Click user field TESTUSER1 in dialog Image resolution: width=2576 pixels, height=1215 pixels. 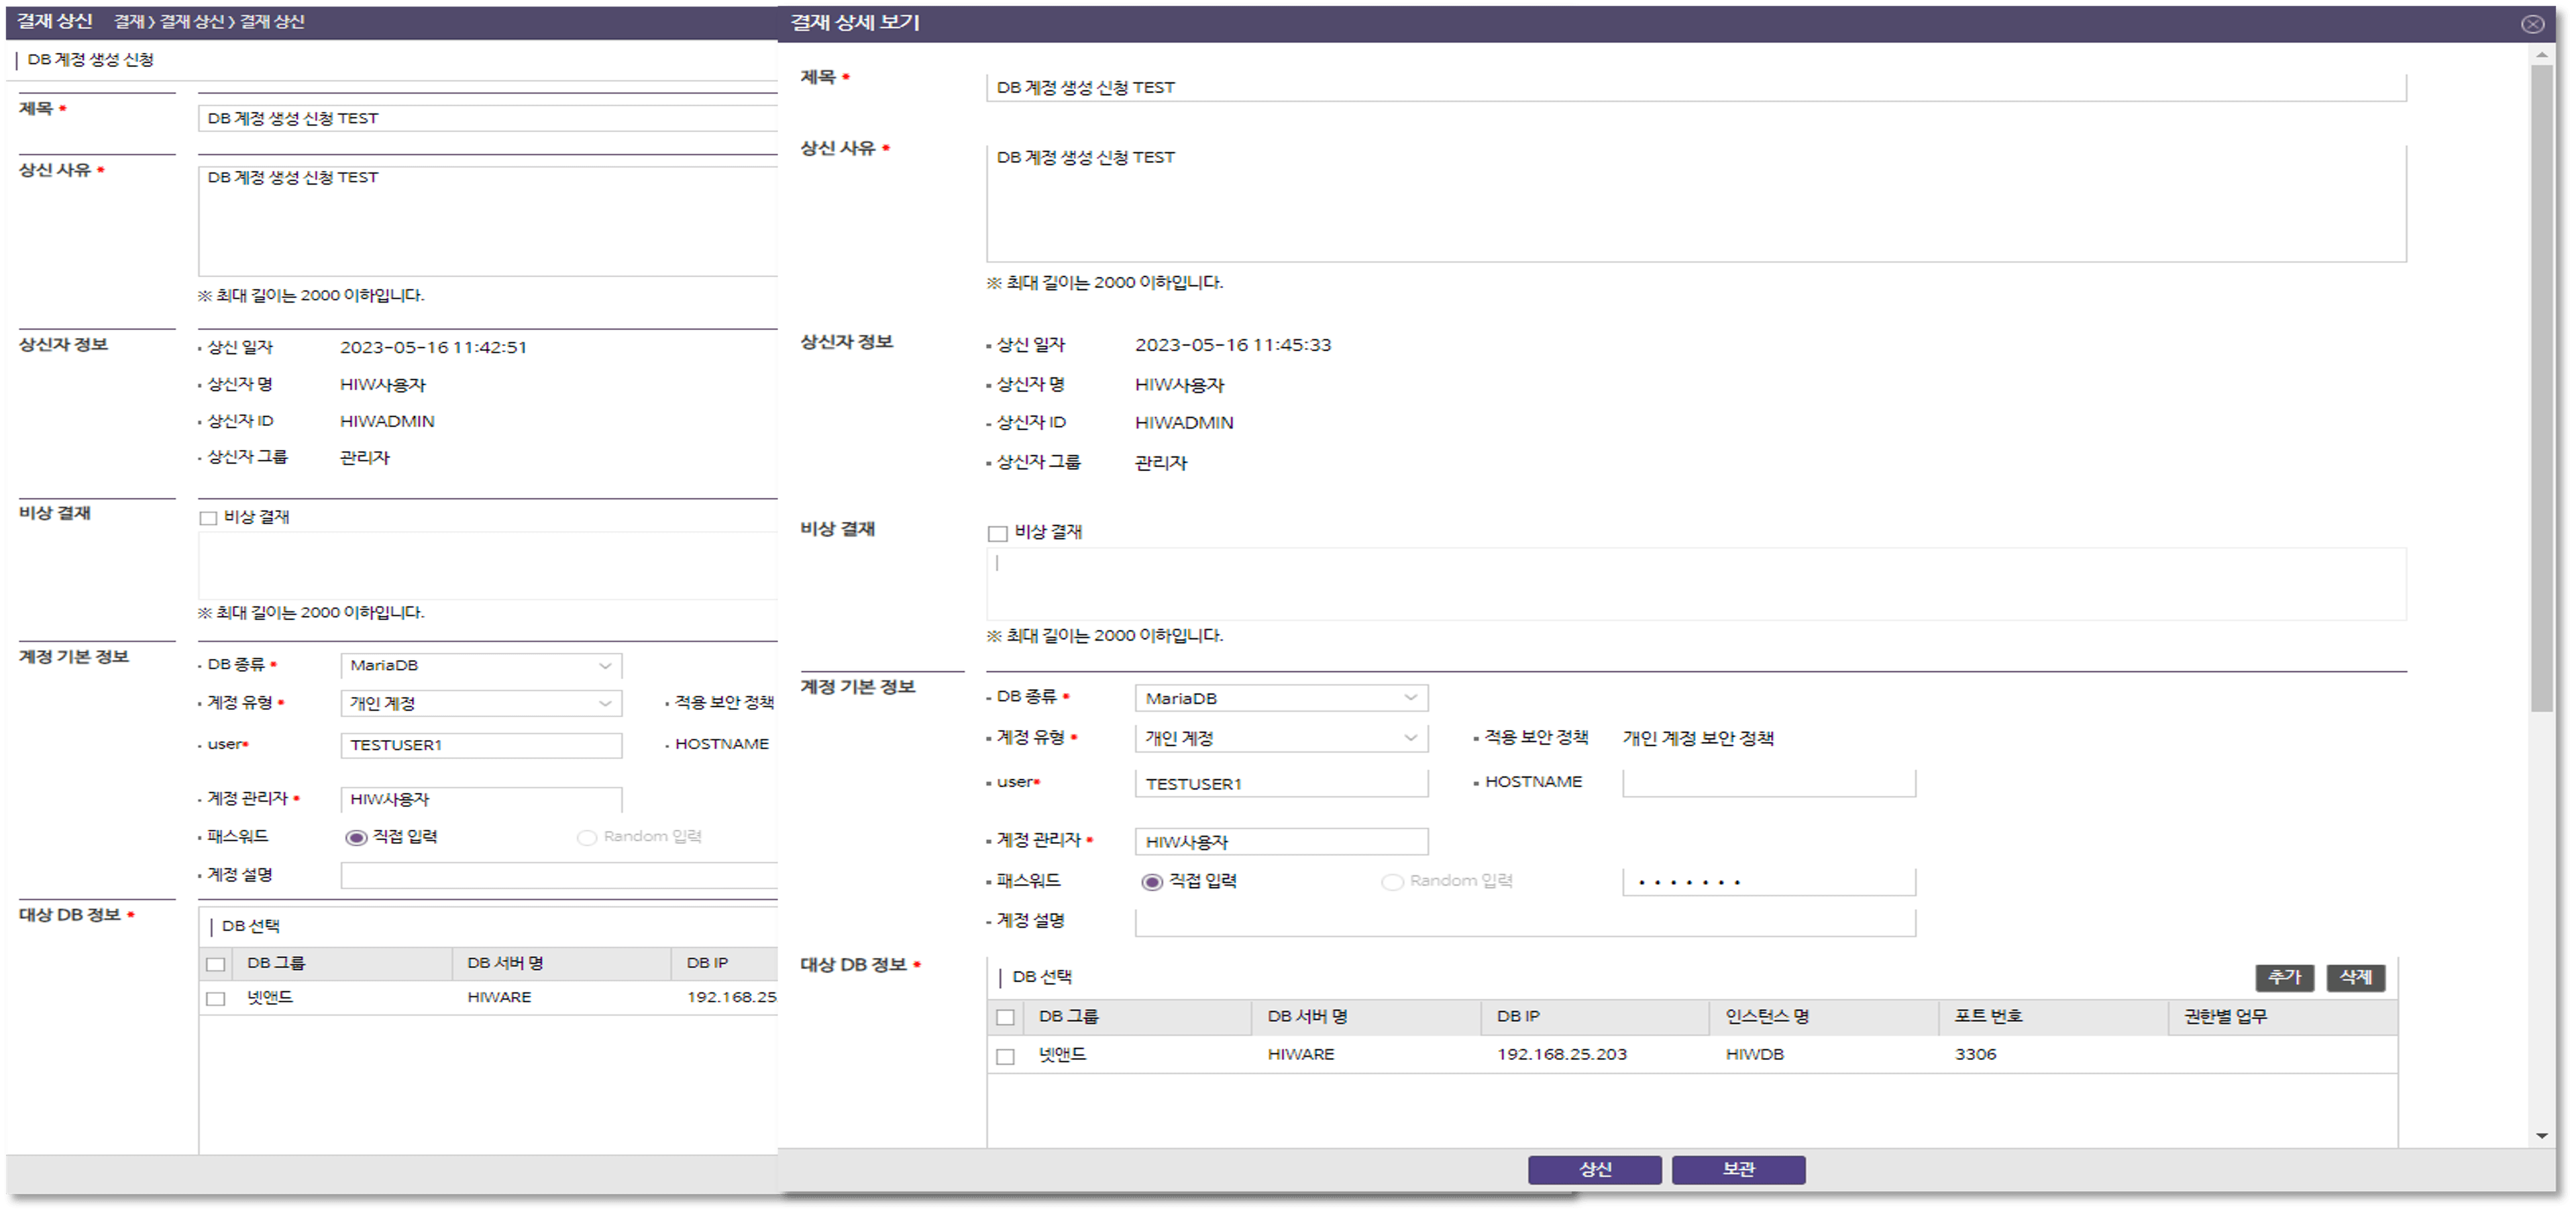click(1281, 784)
